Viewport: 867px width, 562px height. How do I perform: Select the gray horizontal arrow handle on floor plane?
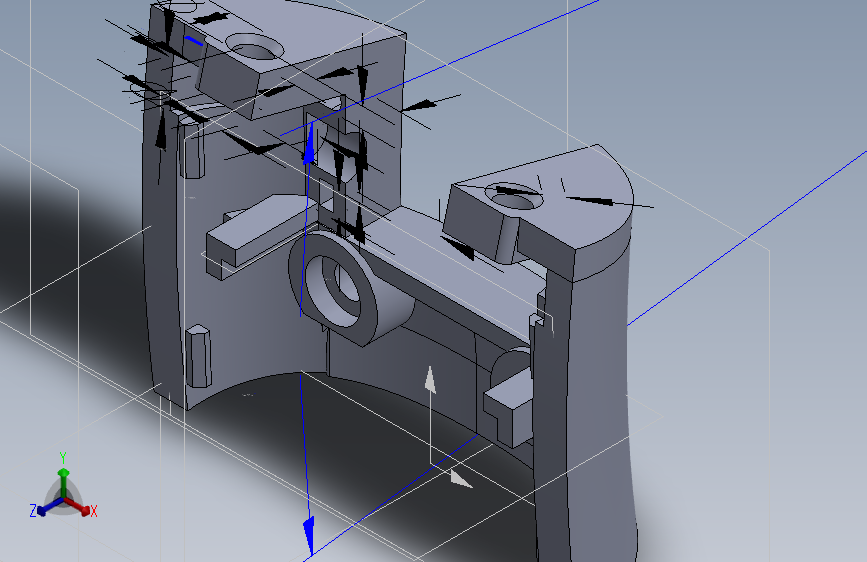(461, 479)
